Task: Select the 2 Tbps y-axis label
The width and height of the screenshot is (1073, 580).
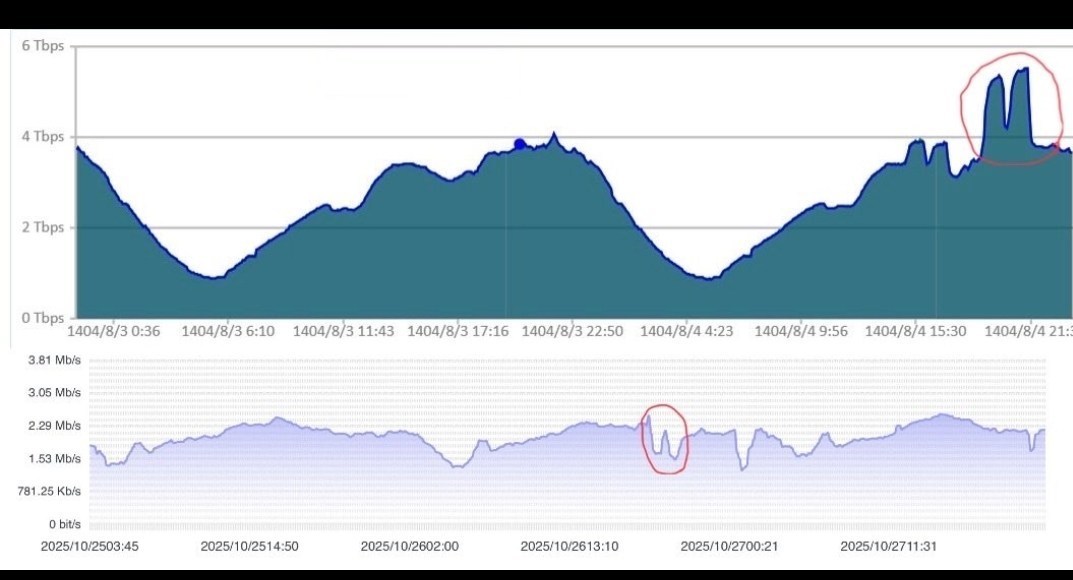Action: point(43,227)
